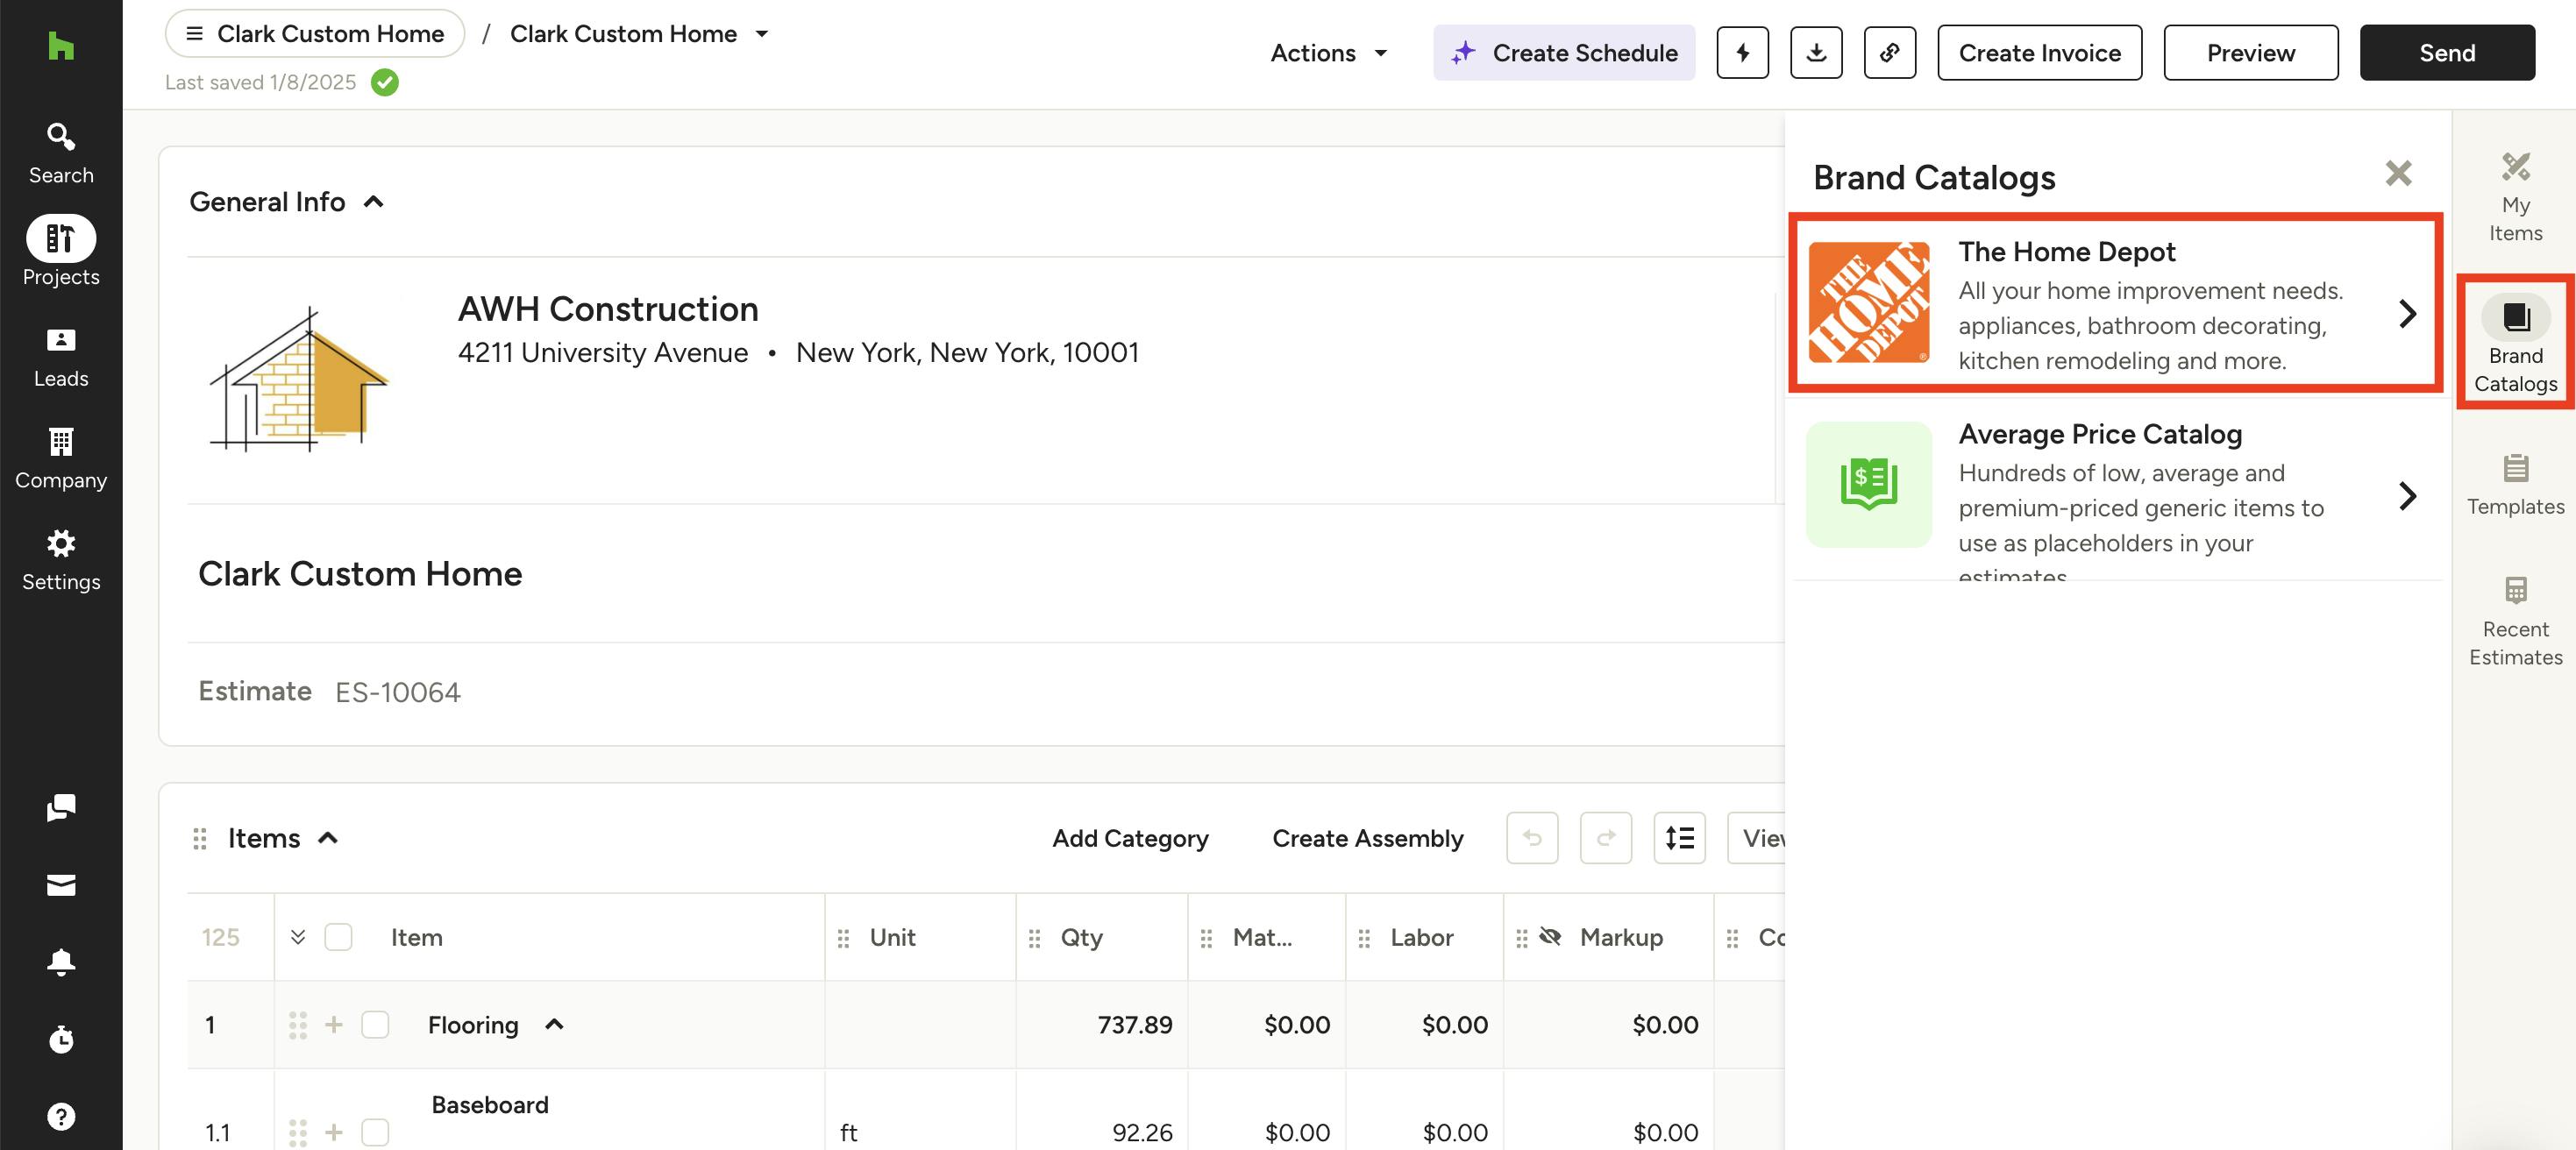Open My Items panel tab
Screen dimensions: 2576x1150
2515,198
